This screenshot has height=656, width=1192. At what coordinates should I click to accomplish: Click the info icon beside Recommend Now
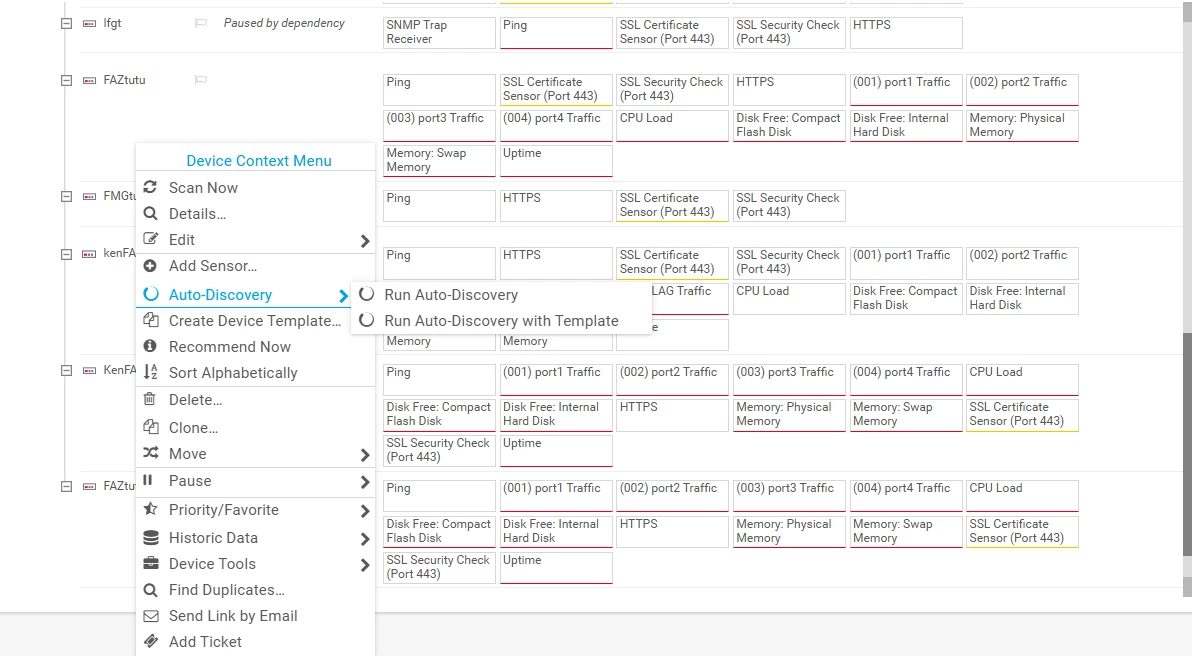151,347
